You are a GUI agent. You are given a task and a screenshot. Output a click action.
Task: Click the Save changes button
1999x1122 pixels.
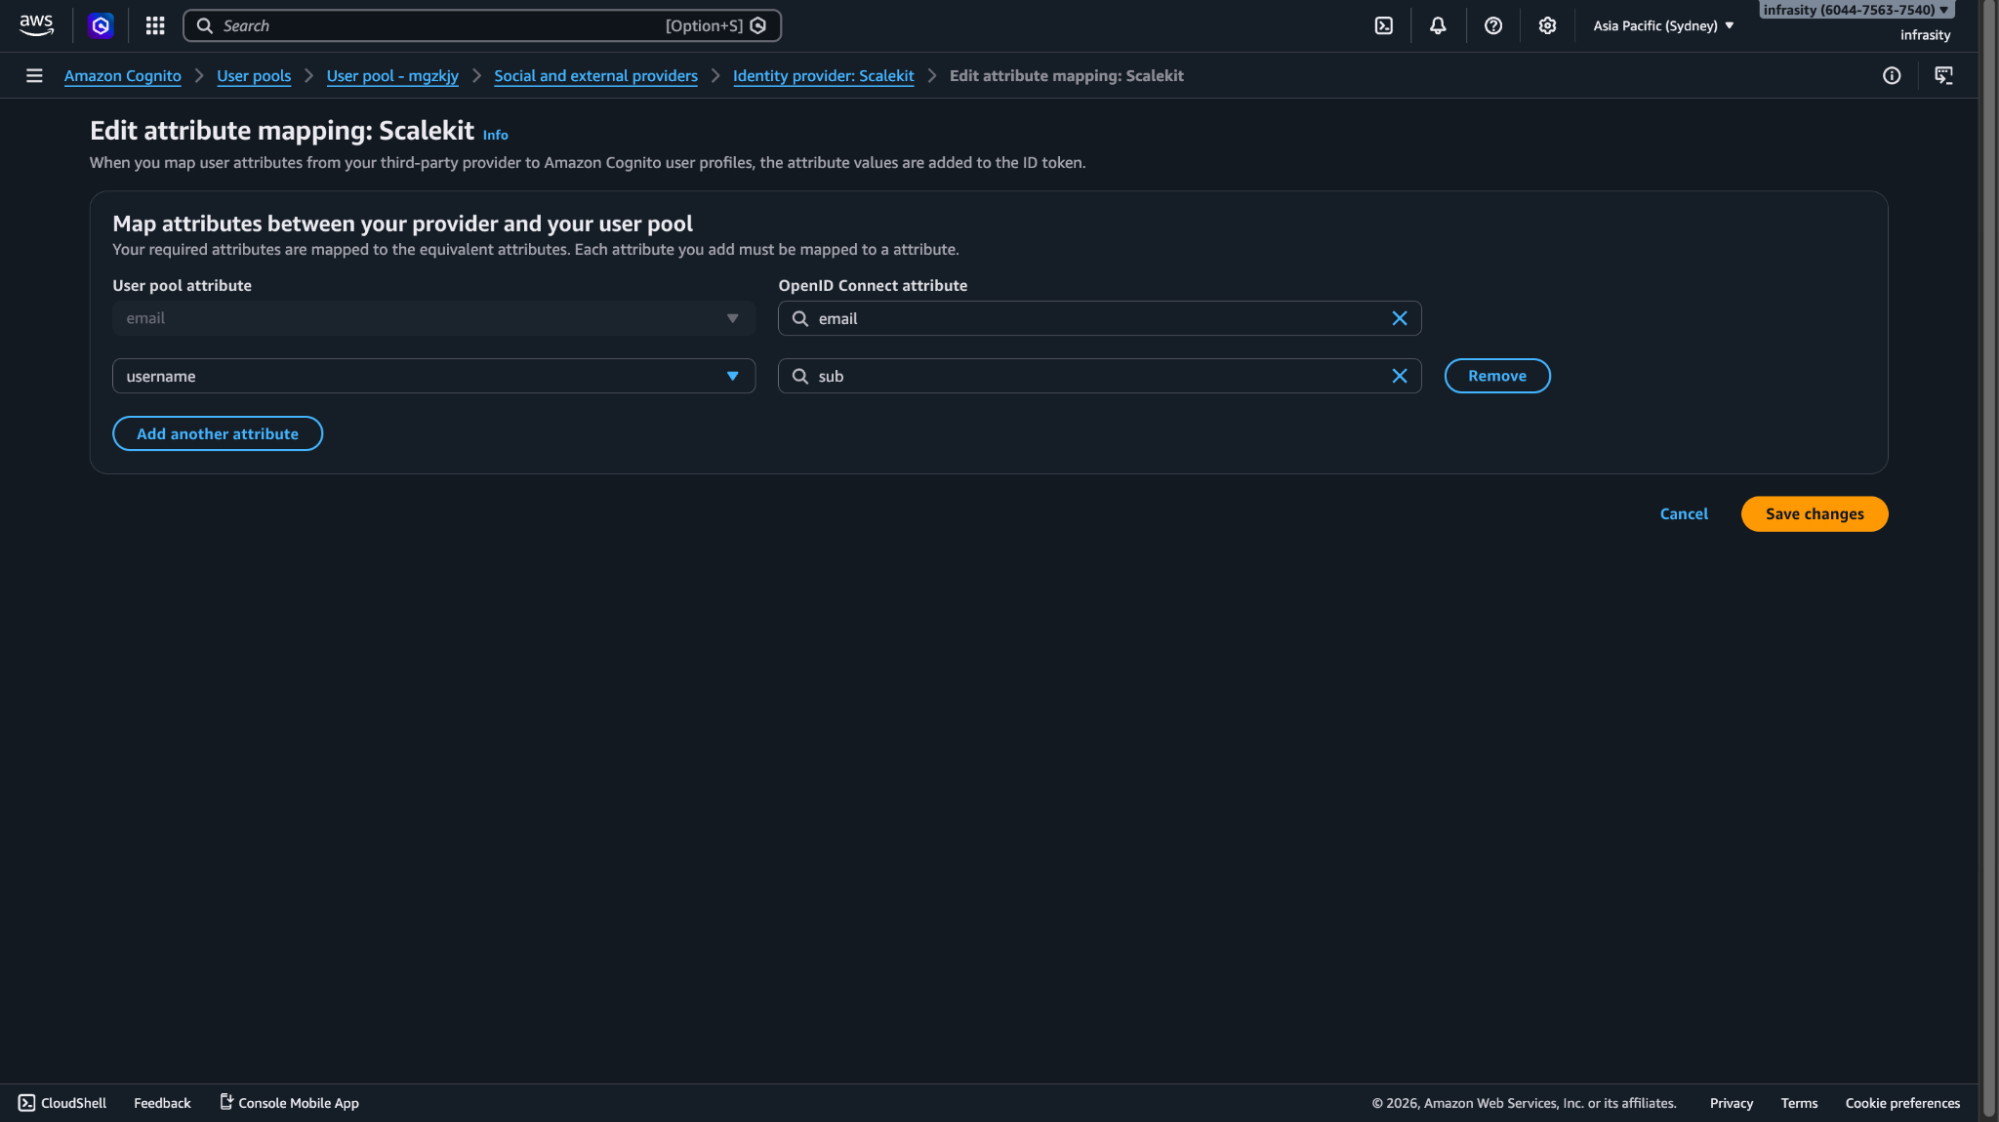[x=1813, y=514]
